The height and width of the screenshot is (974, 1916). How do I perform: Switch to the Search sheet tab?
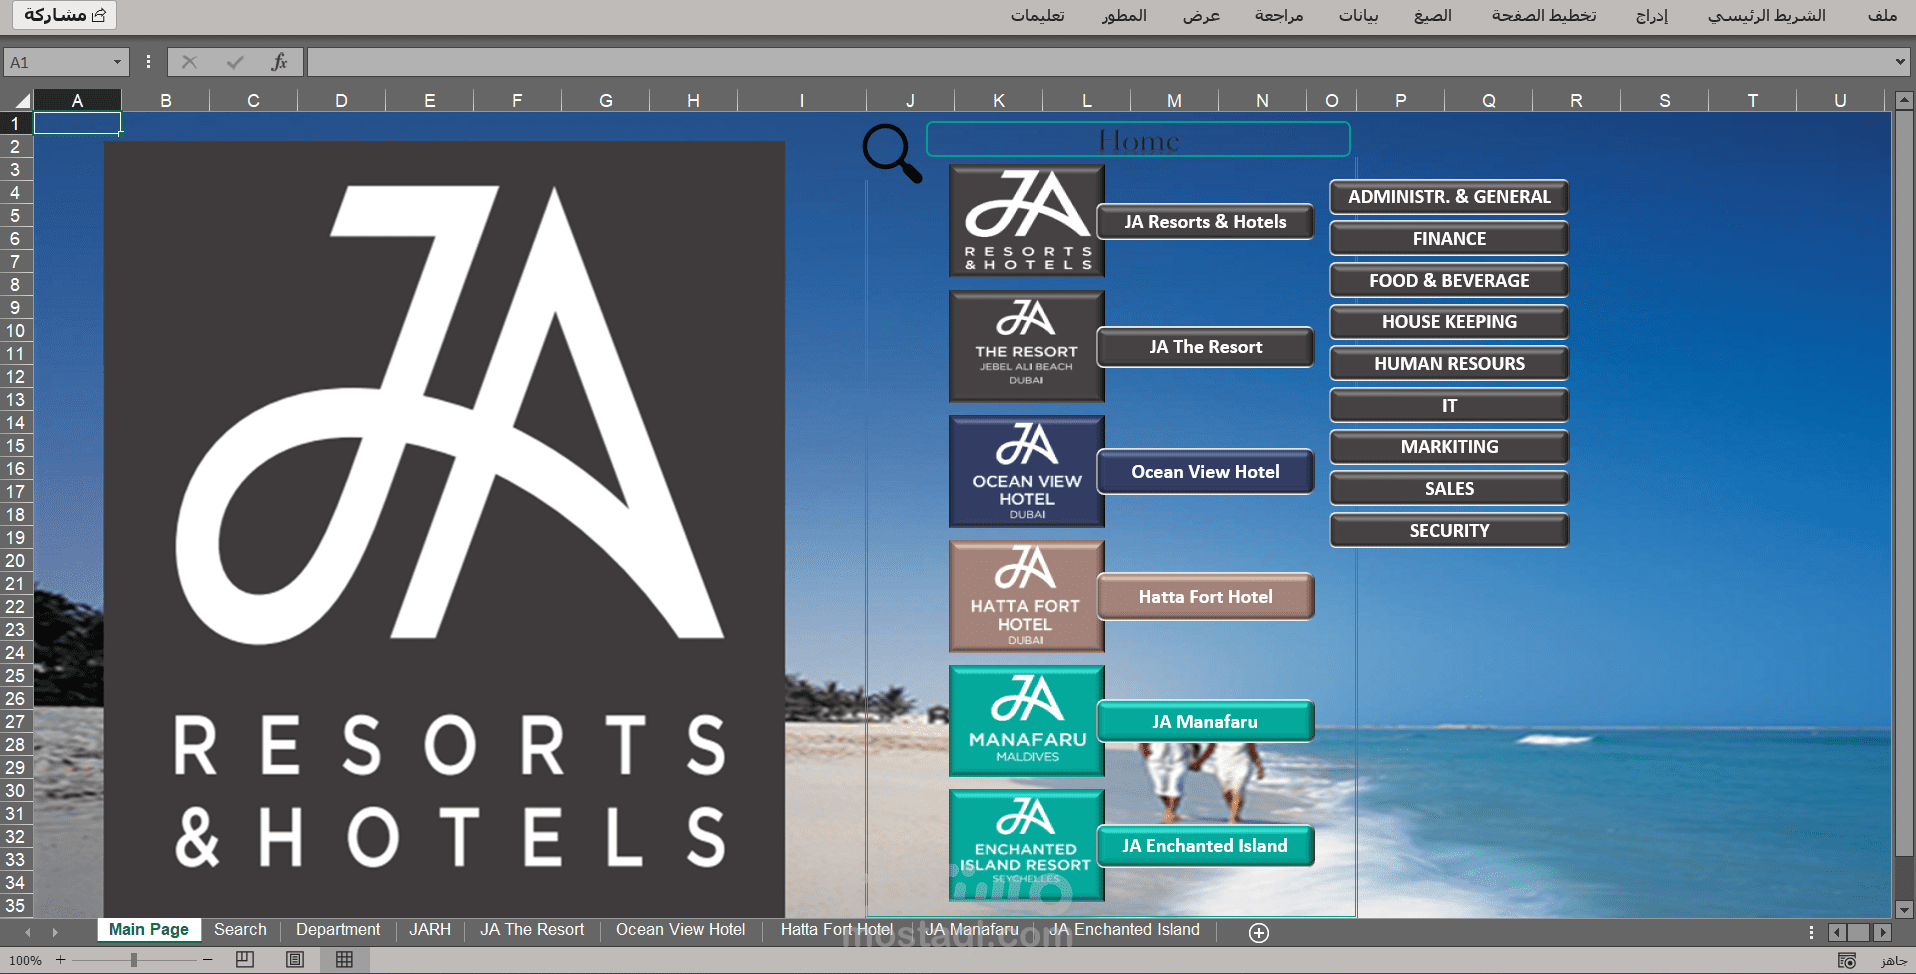point(240,930)
